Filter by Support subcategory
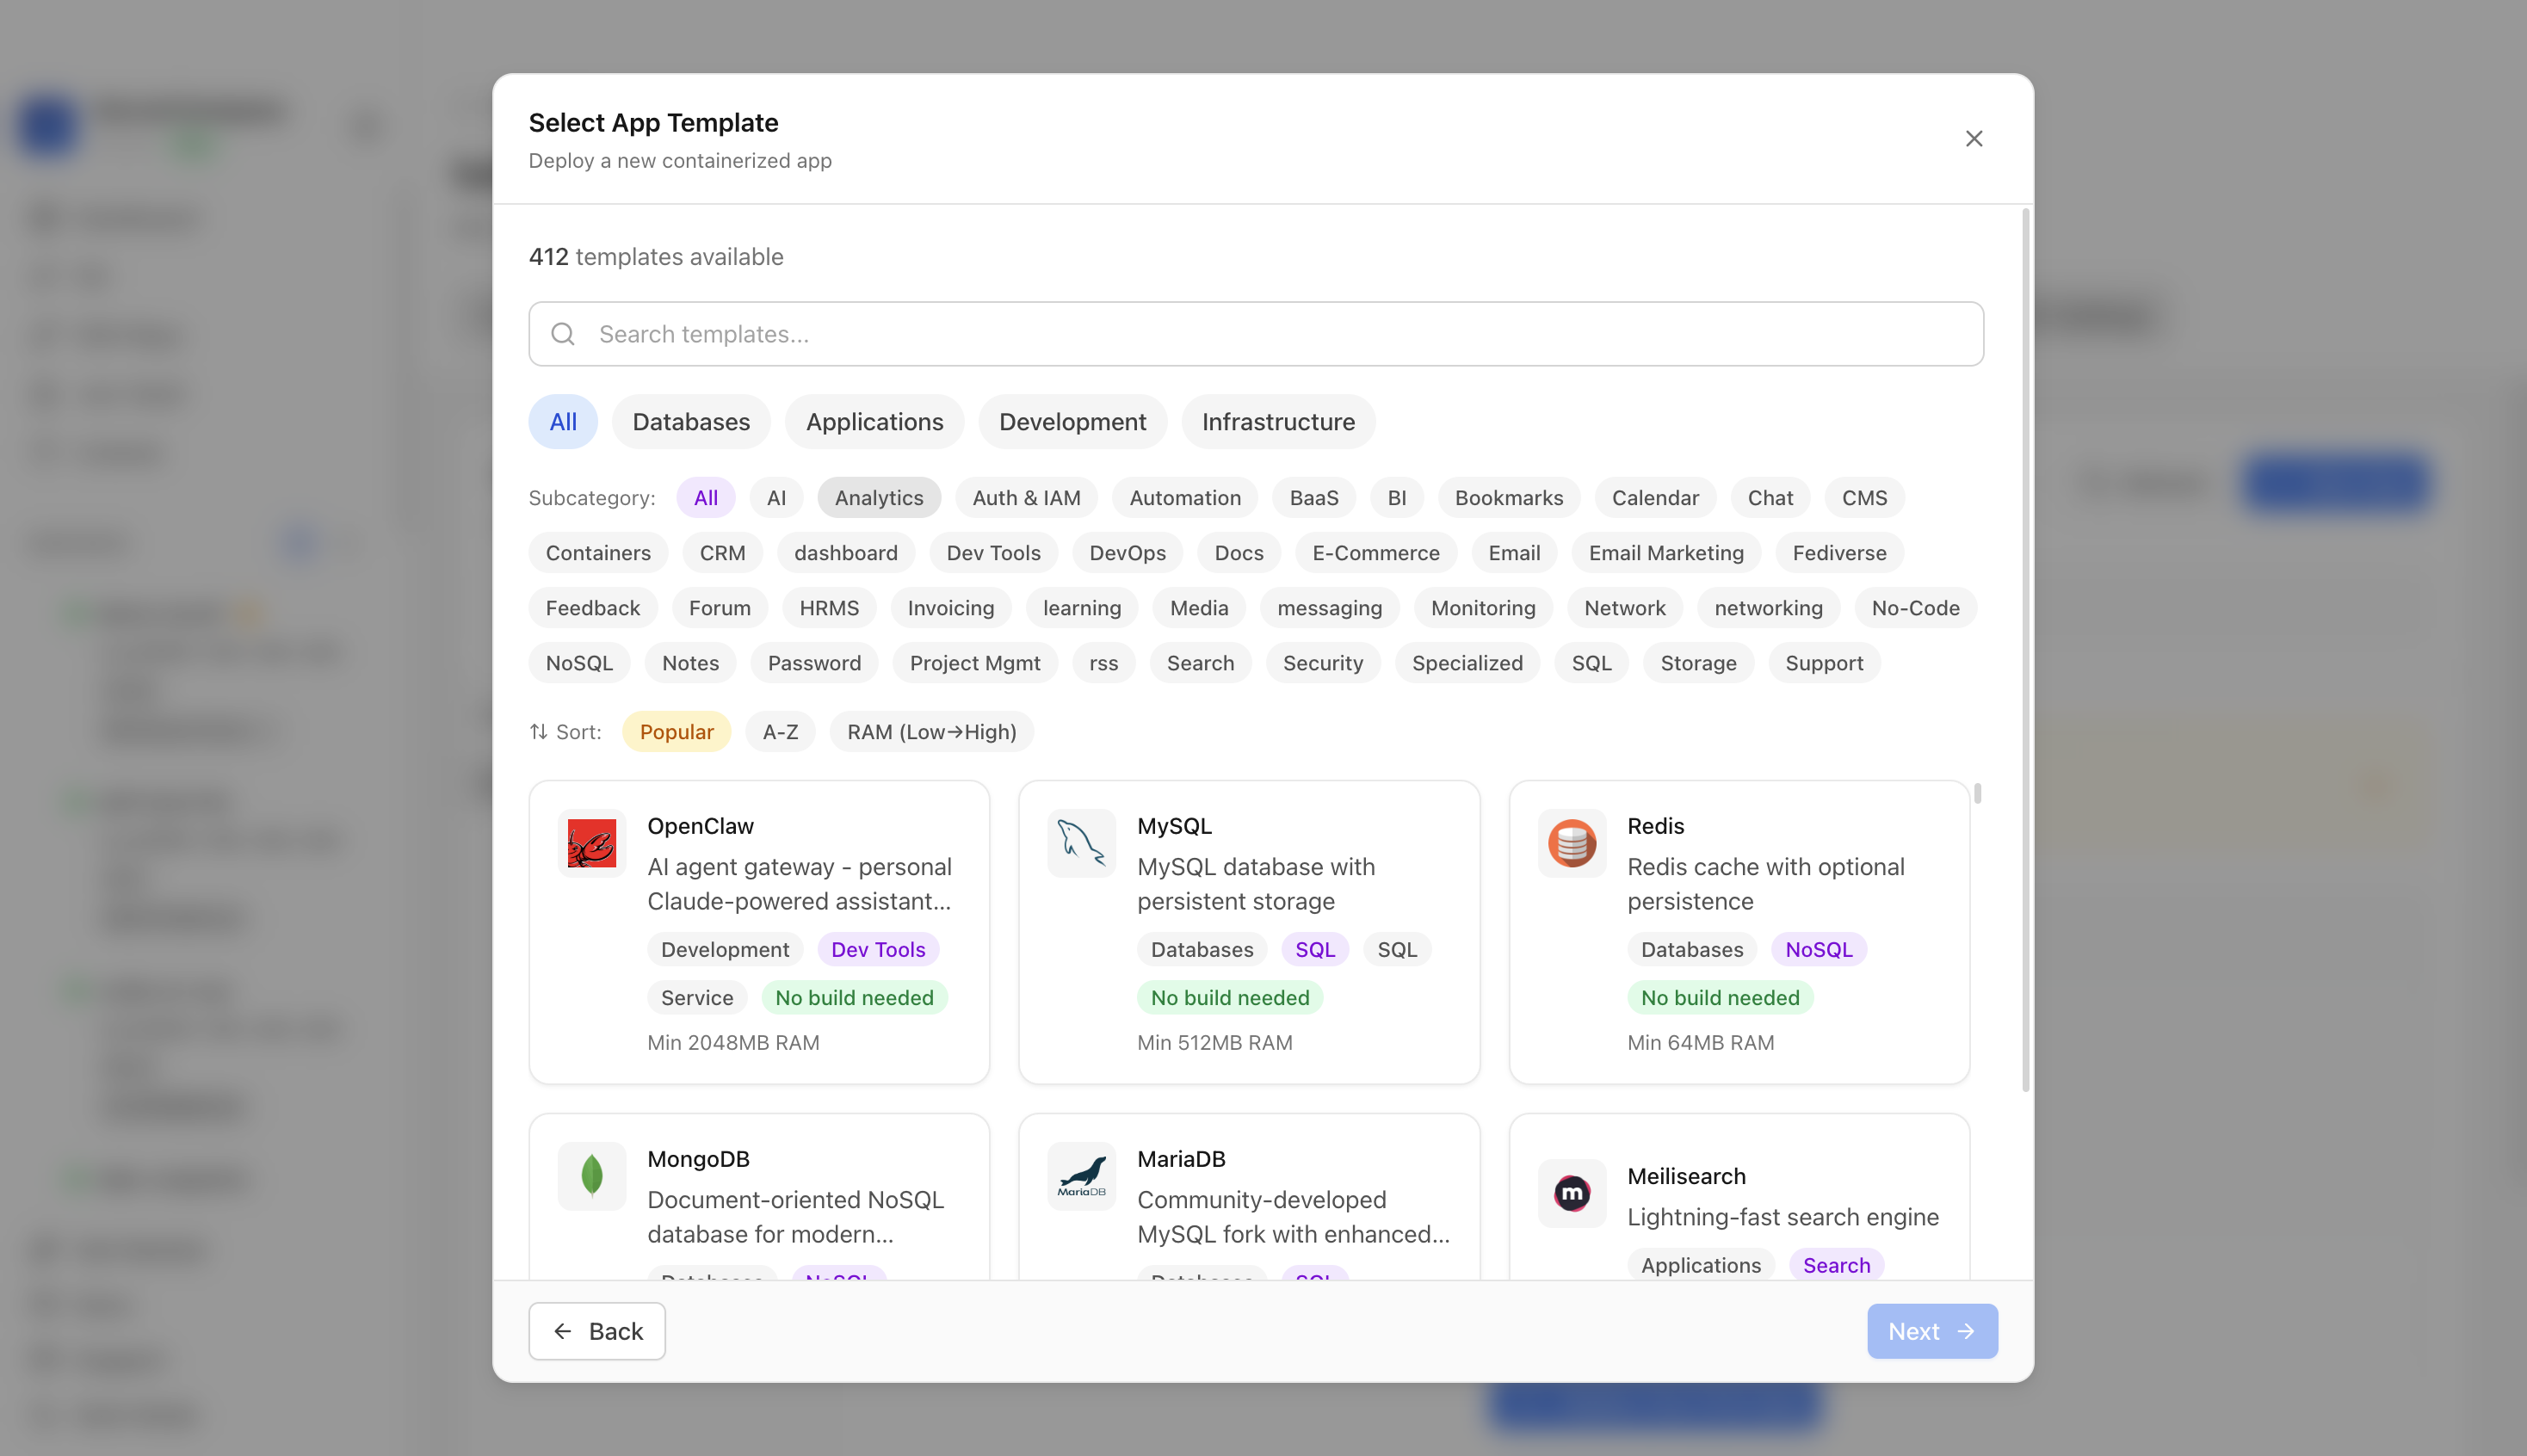 click(x=1824, y=663)
